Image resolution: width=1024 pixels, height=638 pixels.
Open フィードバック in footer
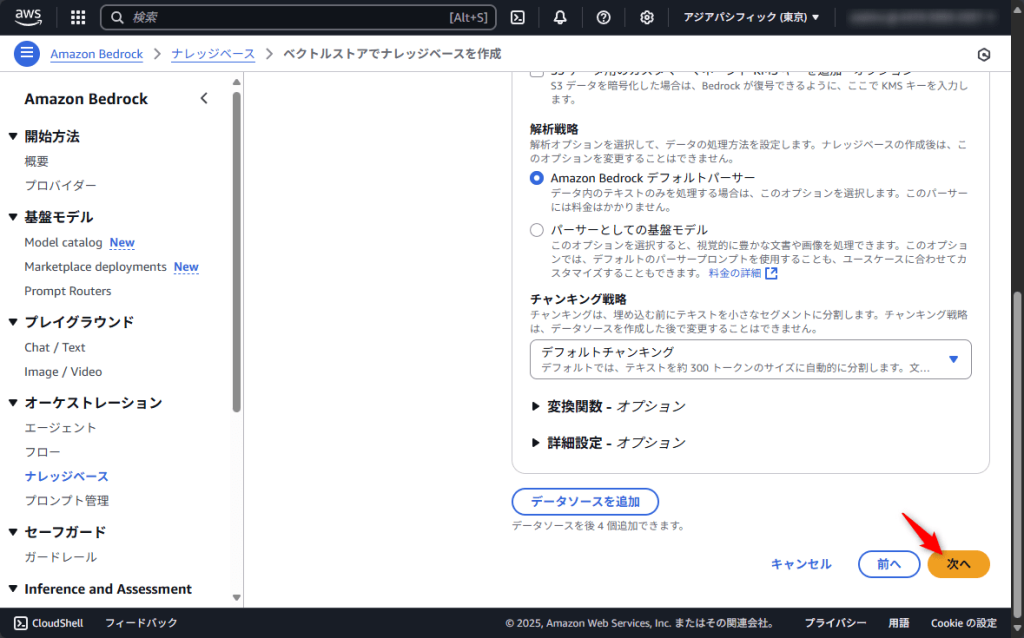tap(141, 623)
